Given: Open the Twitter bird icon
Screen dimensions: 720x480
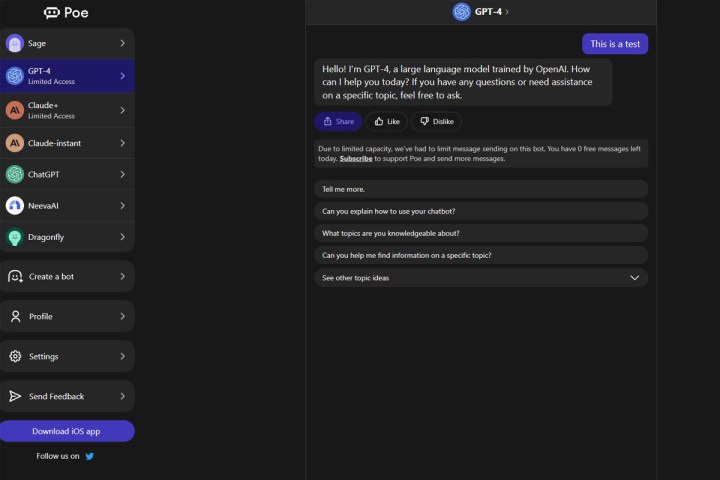Looking at the screenshot, I should 90,456.
